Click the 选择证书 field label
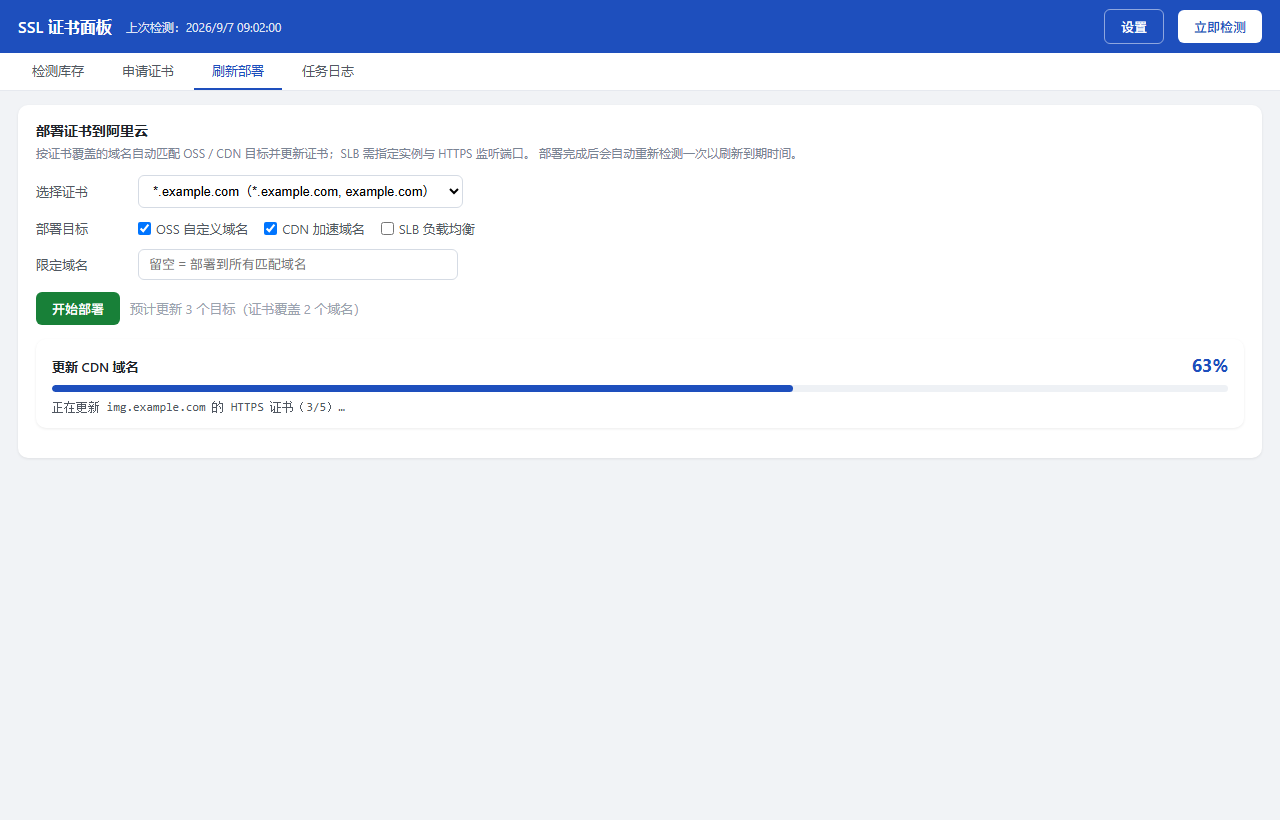The width and height of the screenshot is (1280, 820). (x=62, y=192)
